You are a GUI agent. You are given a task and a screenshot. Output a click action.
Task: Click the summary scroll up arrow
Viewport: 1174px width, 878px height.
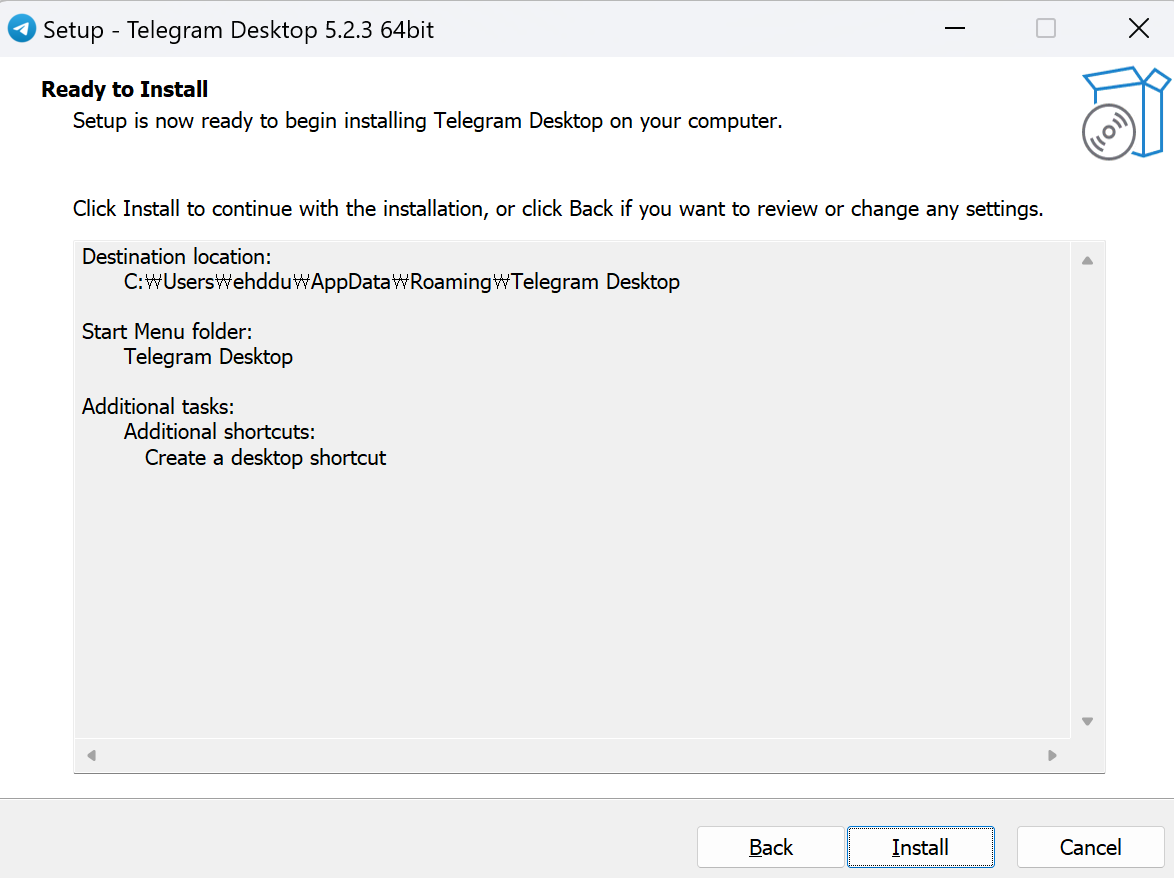(x=1087, y=260)
